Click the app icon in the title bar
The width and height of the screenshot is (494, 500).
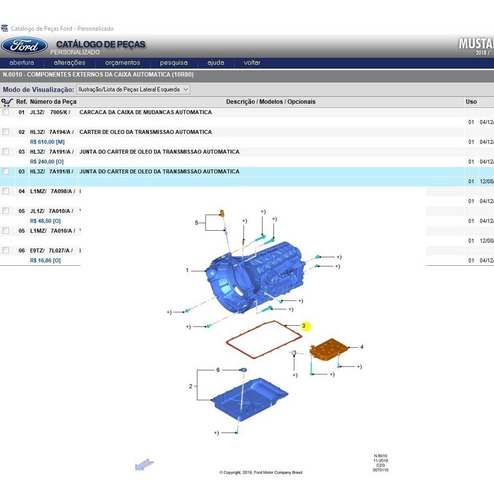click(x=4, y=28)
